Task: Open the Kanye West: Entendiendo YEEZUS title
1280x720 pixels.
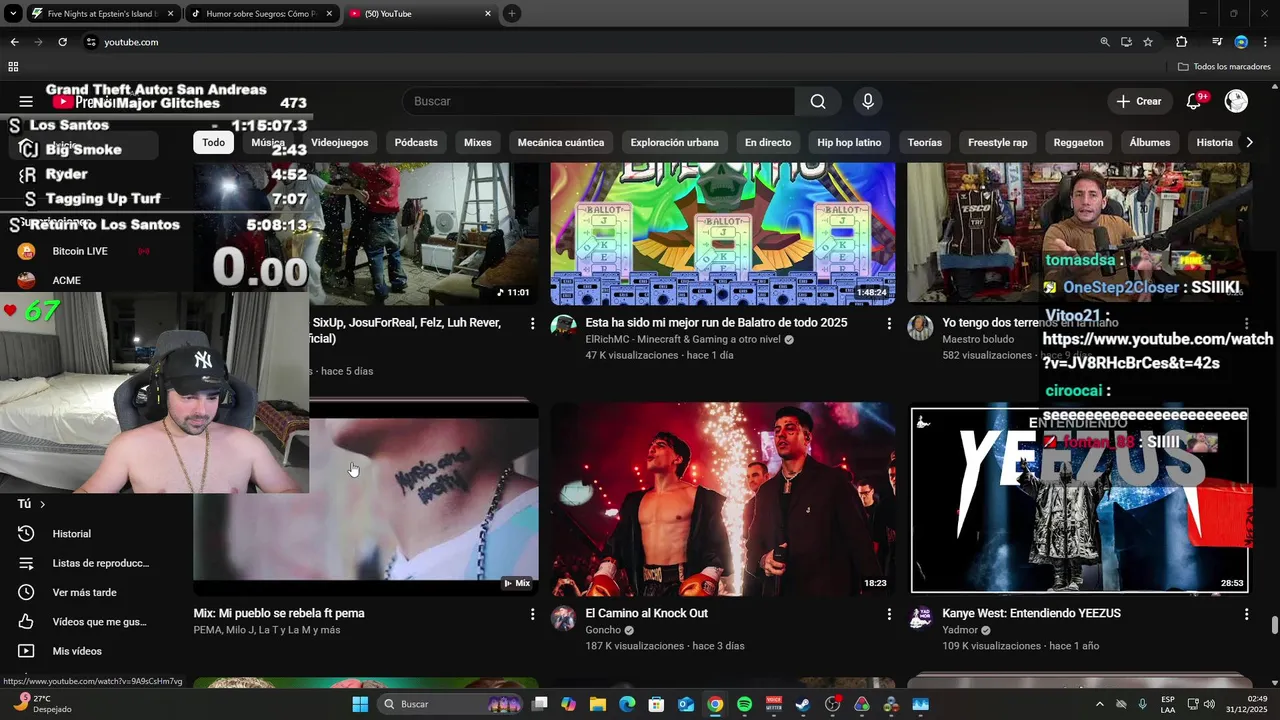Action: click(1031, 613)
